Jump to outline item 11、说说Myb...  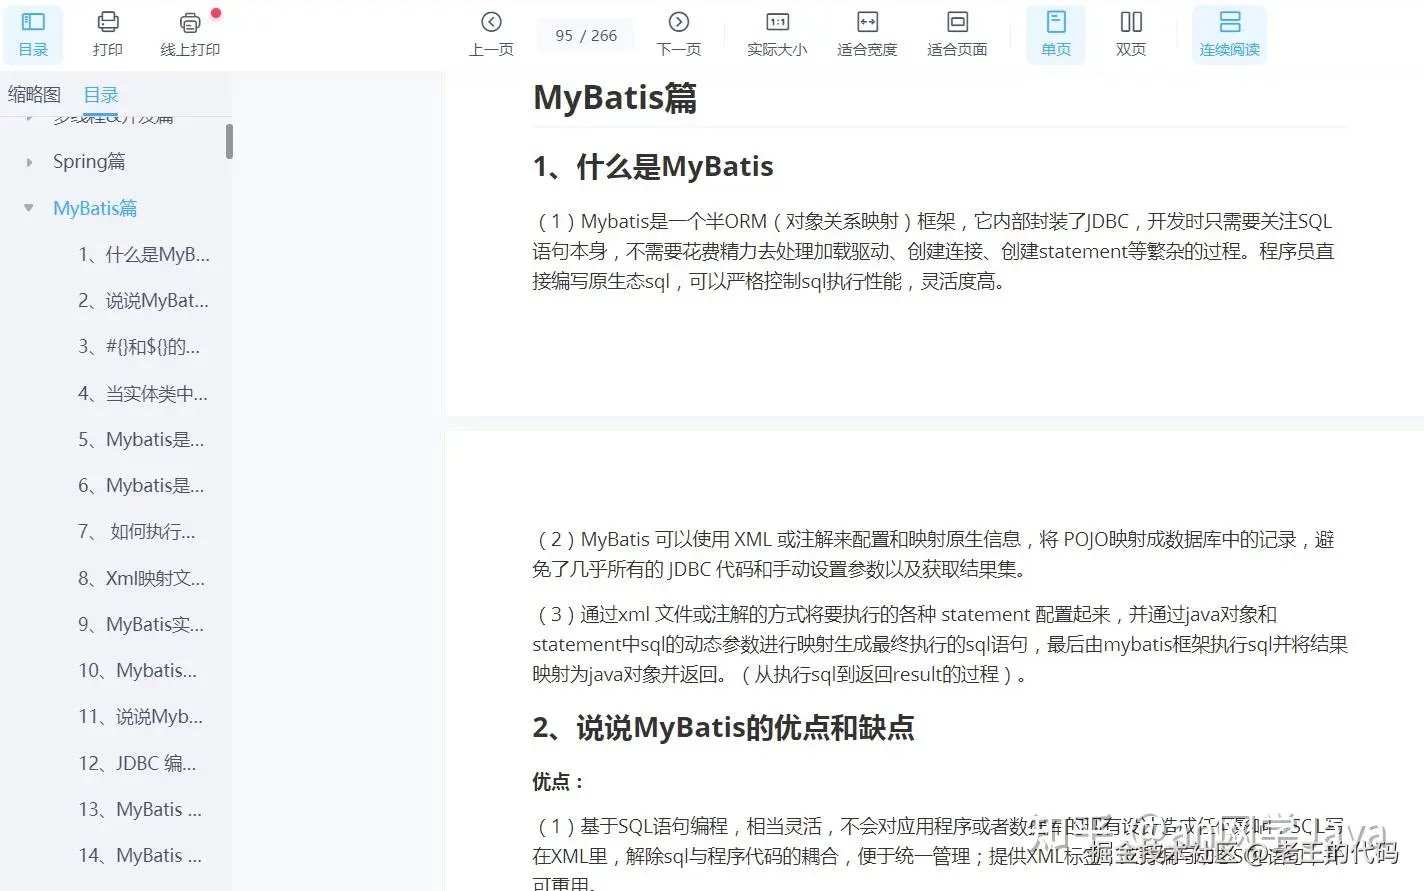coord(141,716)
